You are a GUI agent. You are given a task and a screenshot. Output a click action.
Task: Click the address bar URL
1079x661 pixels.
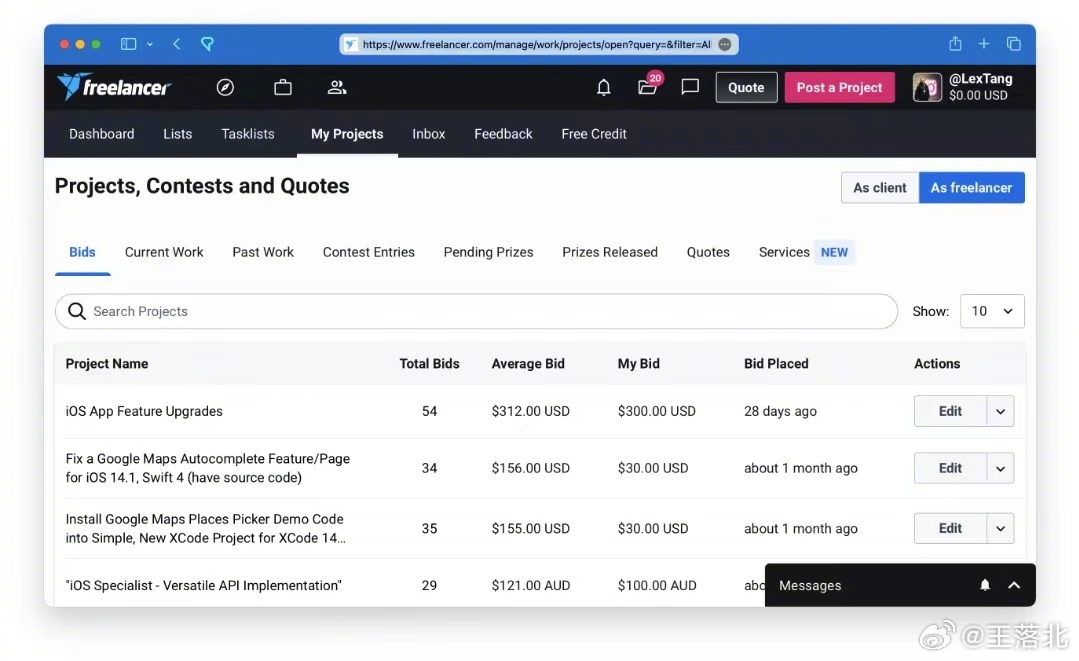click(537, 44)
